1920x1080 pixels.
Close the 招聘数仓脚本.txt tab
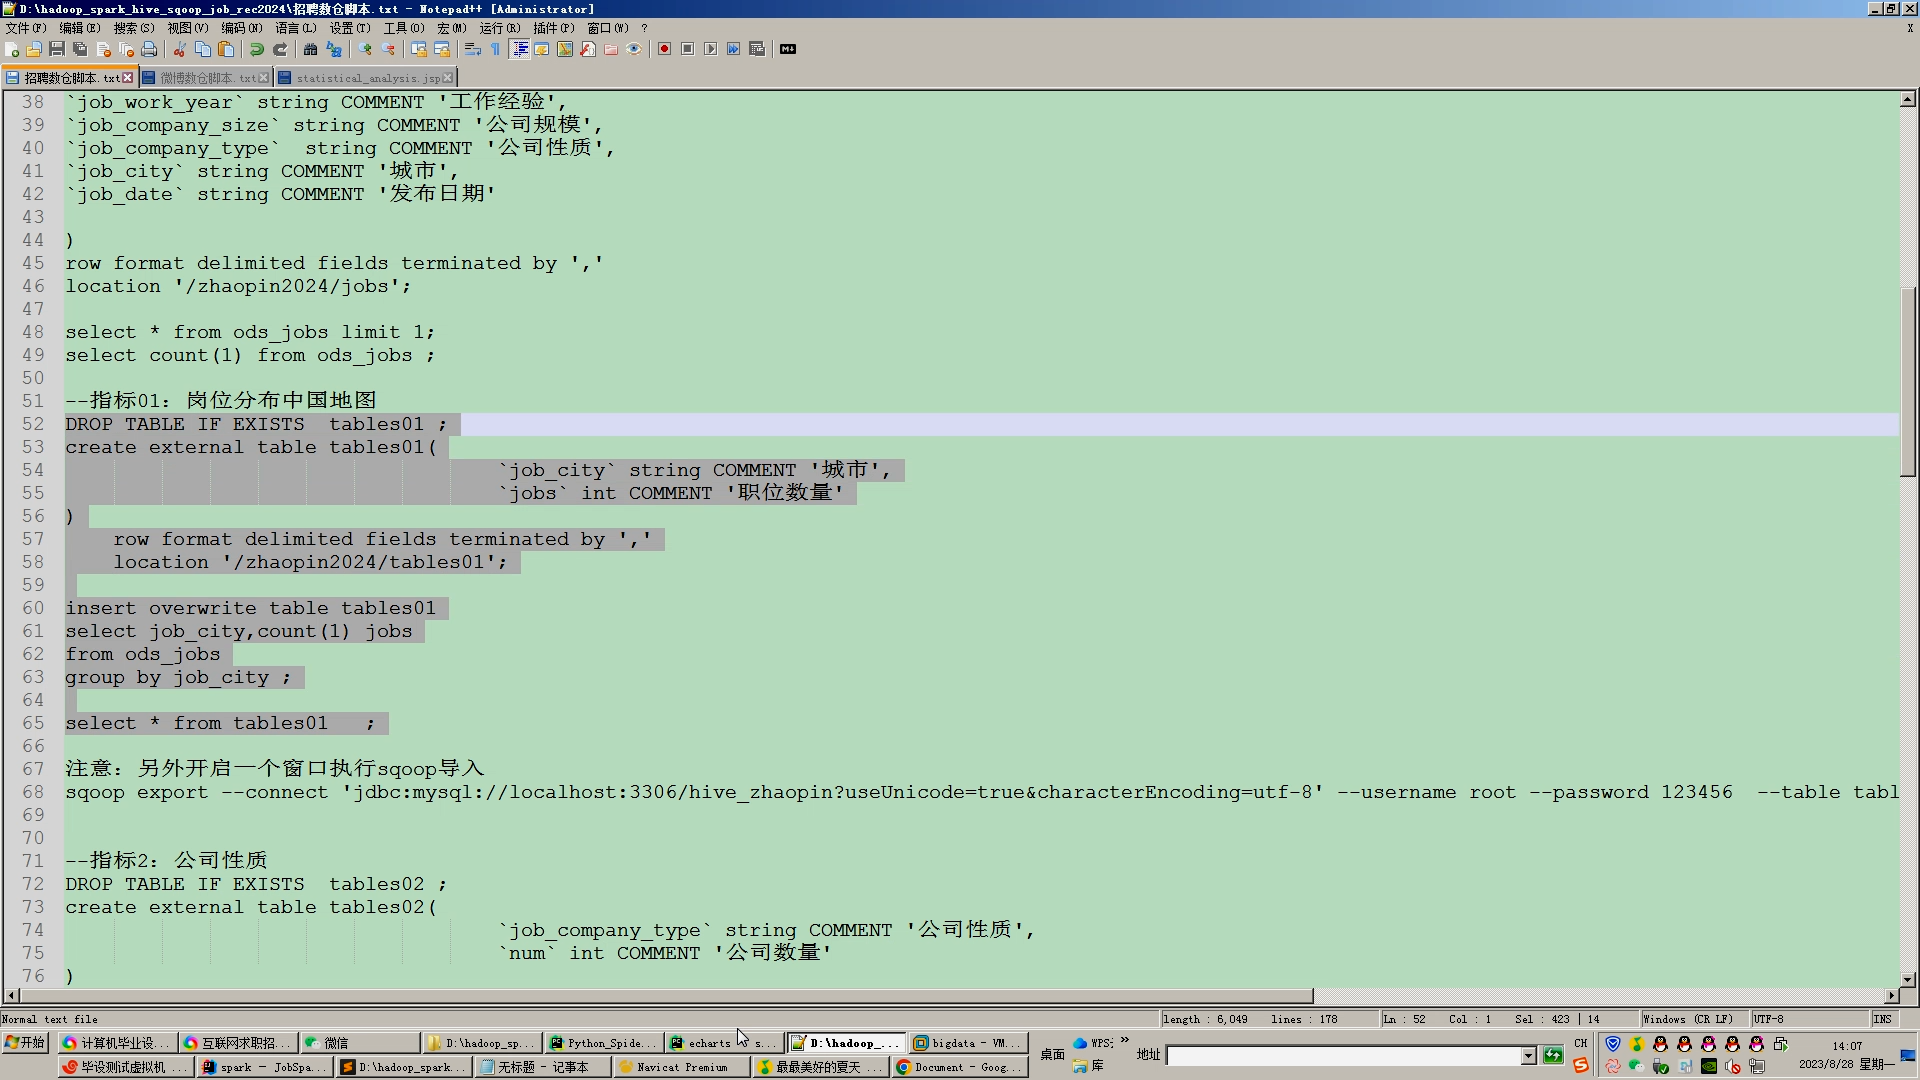pos(127,78)
